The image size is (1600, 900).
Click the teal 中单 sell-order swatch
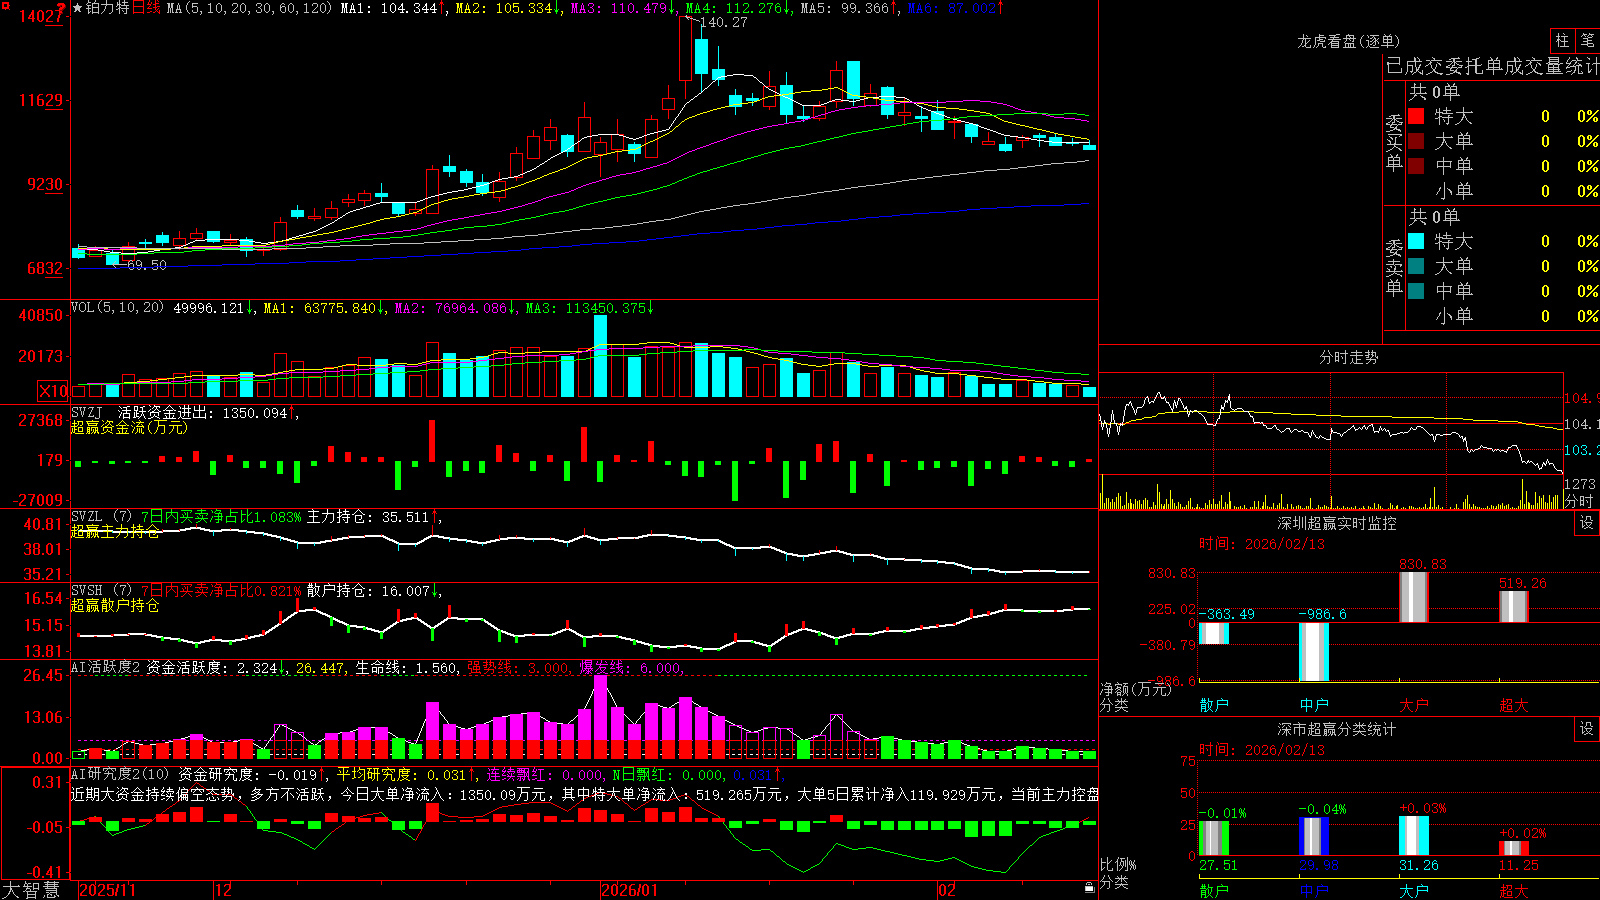1416,290
